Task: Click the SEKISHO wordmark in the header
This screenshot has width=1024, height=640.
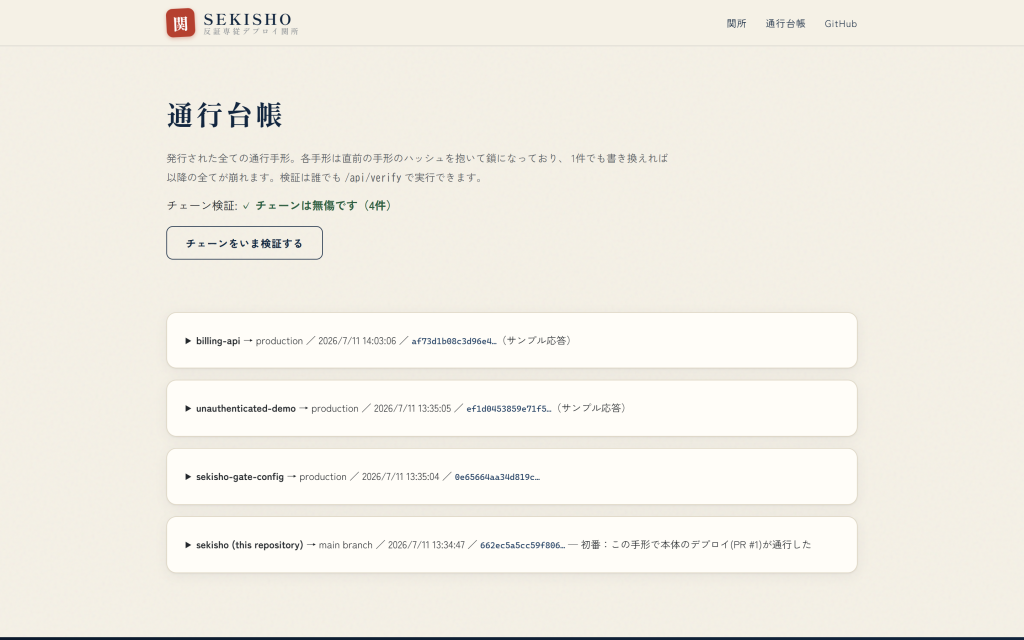Action: (248, 20)
